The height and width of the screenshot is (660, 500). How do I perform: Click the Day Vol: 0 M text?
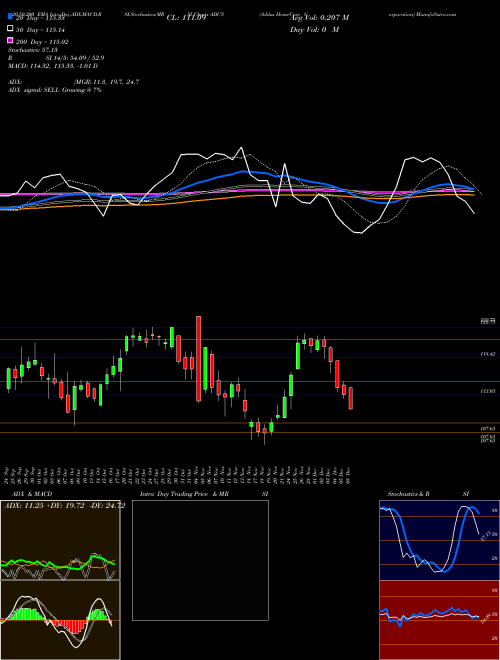314,29
